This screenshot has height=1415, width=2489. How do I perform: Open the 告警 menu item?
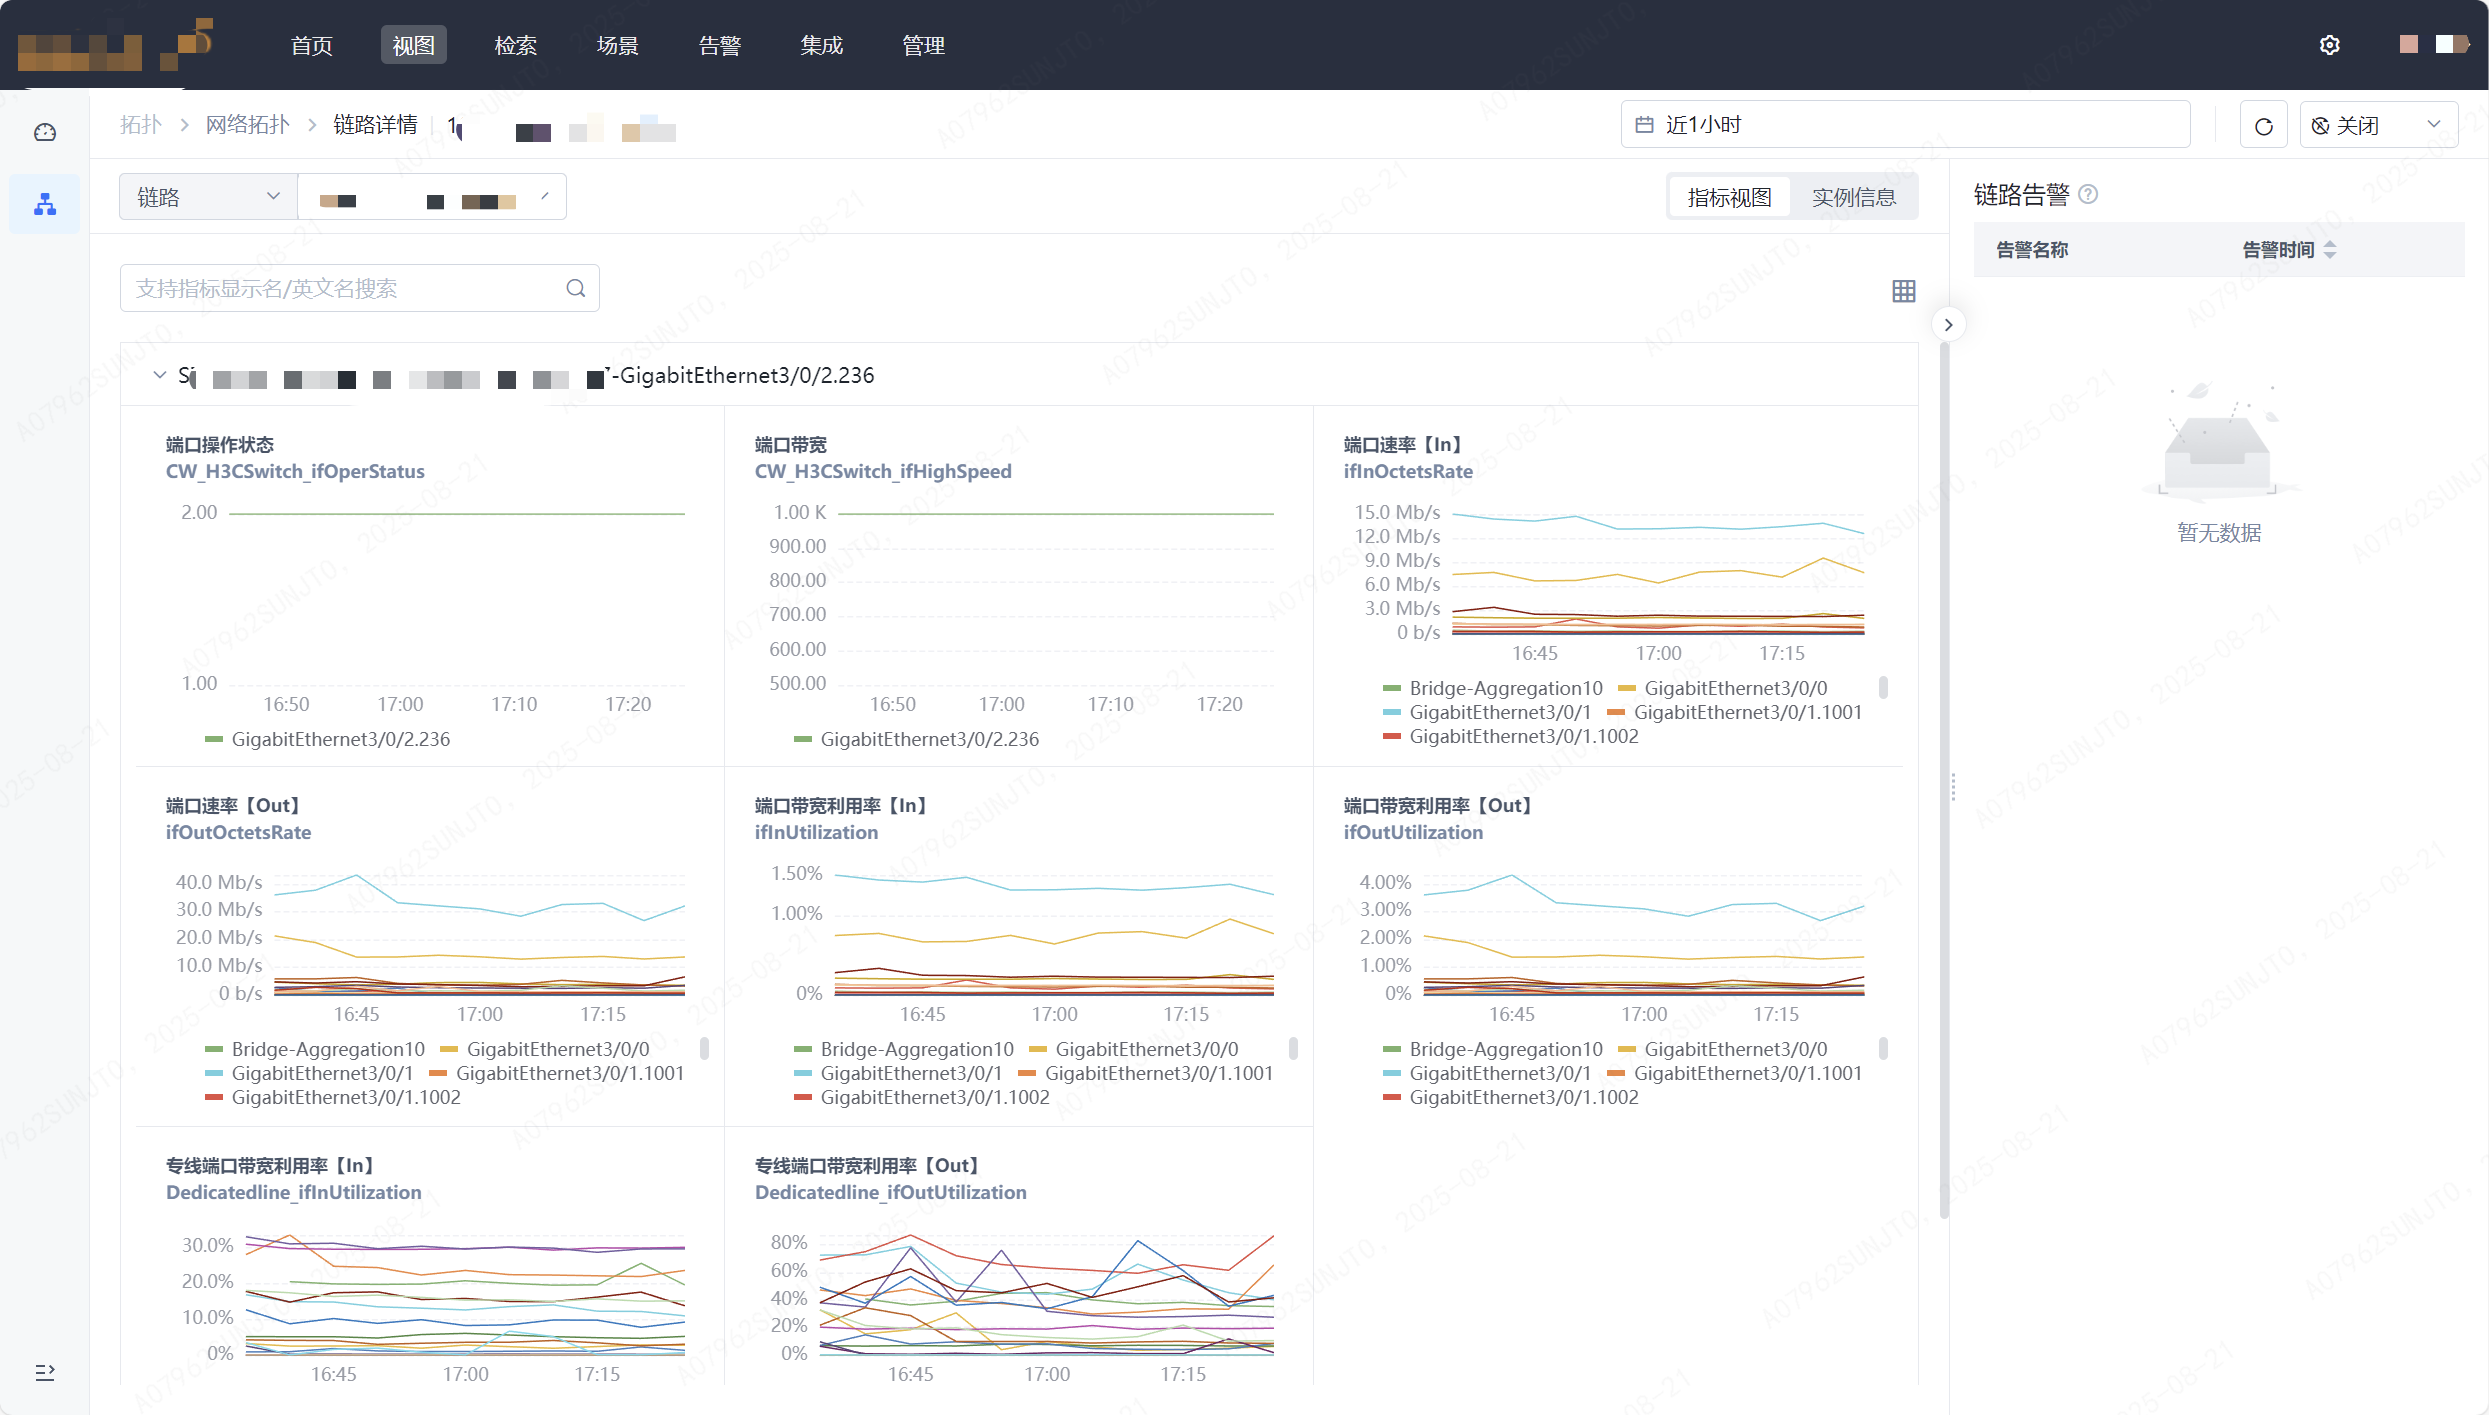pos(719,45)
